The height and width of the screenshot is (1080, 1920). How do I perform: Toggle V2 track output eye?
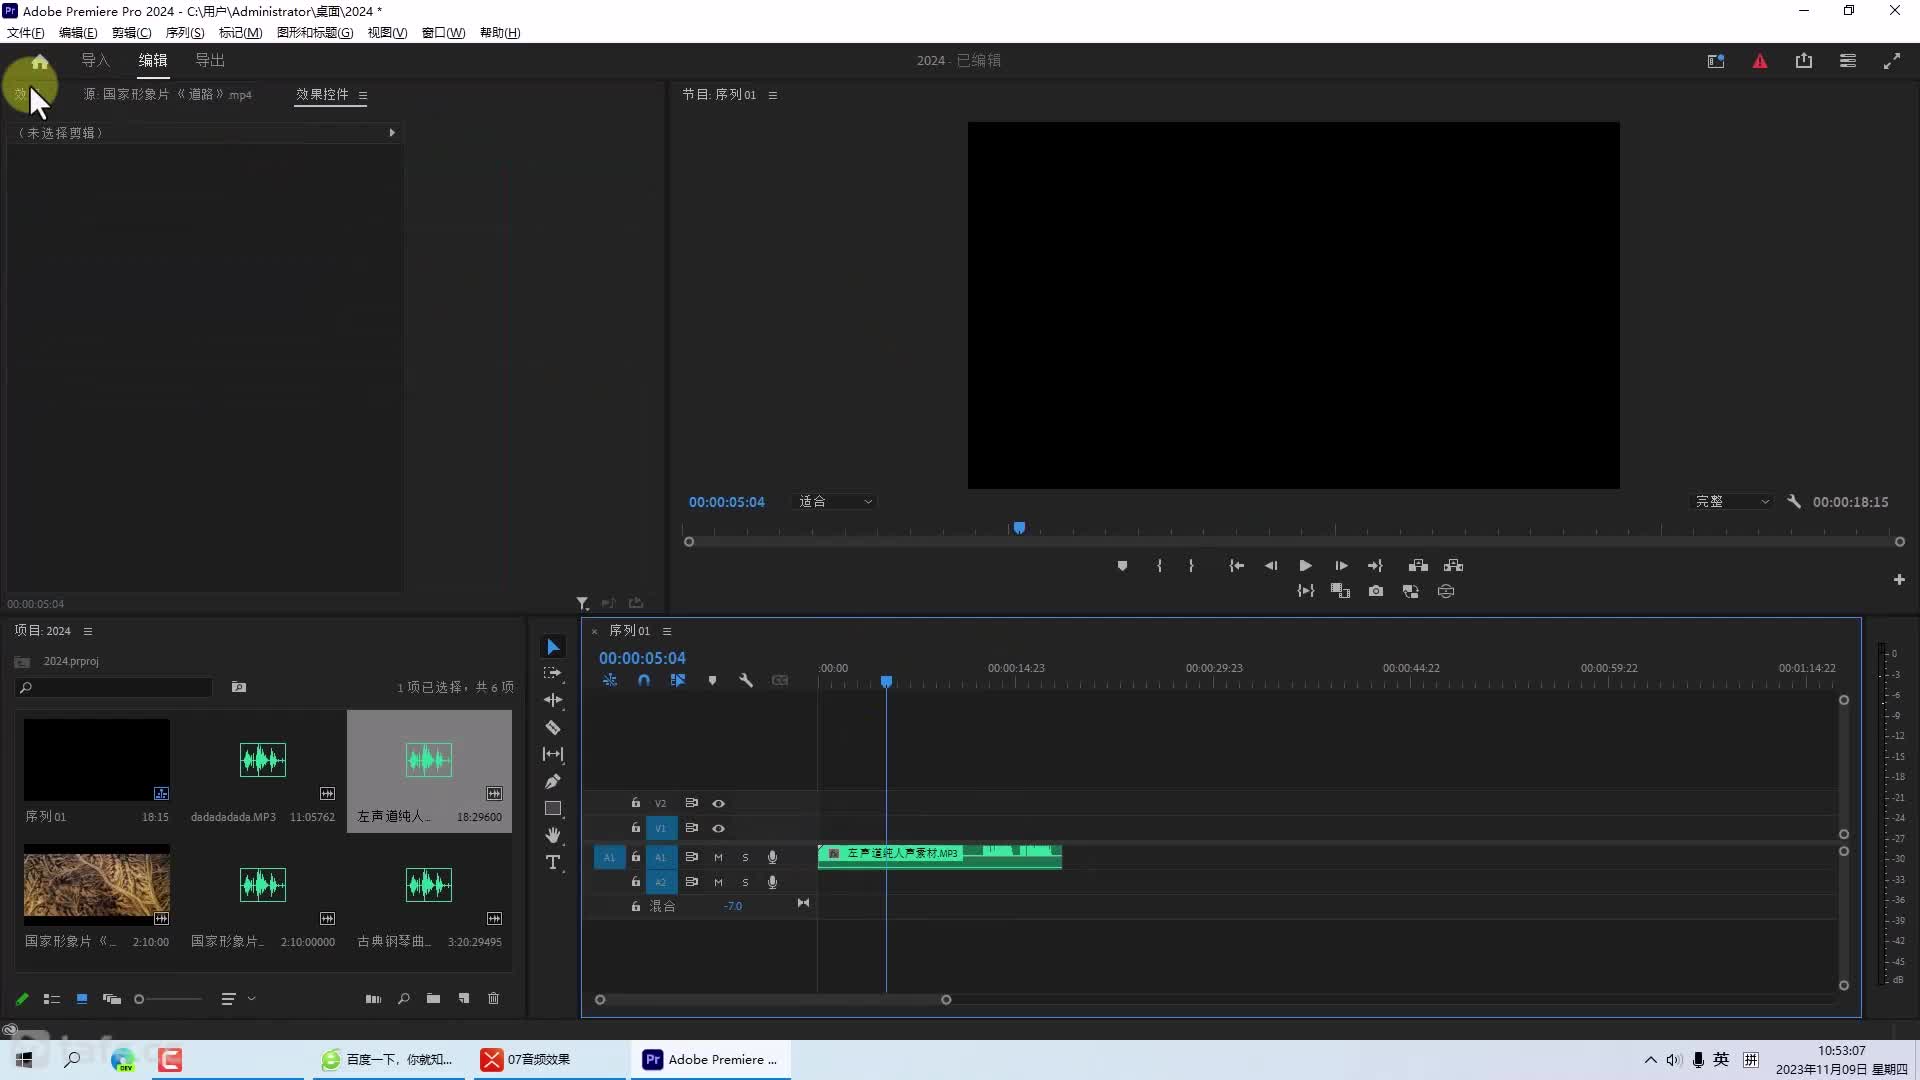tap(718, 803)
